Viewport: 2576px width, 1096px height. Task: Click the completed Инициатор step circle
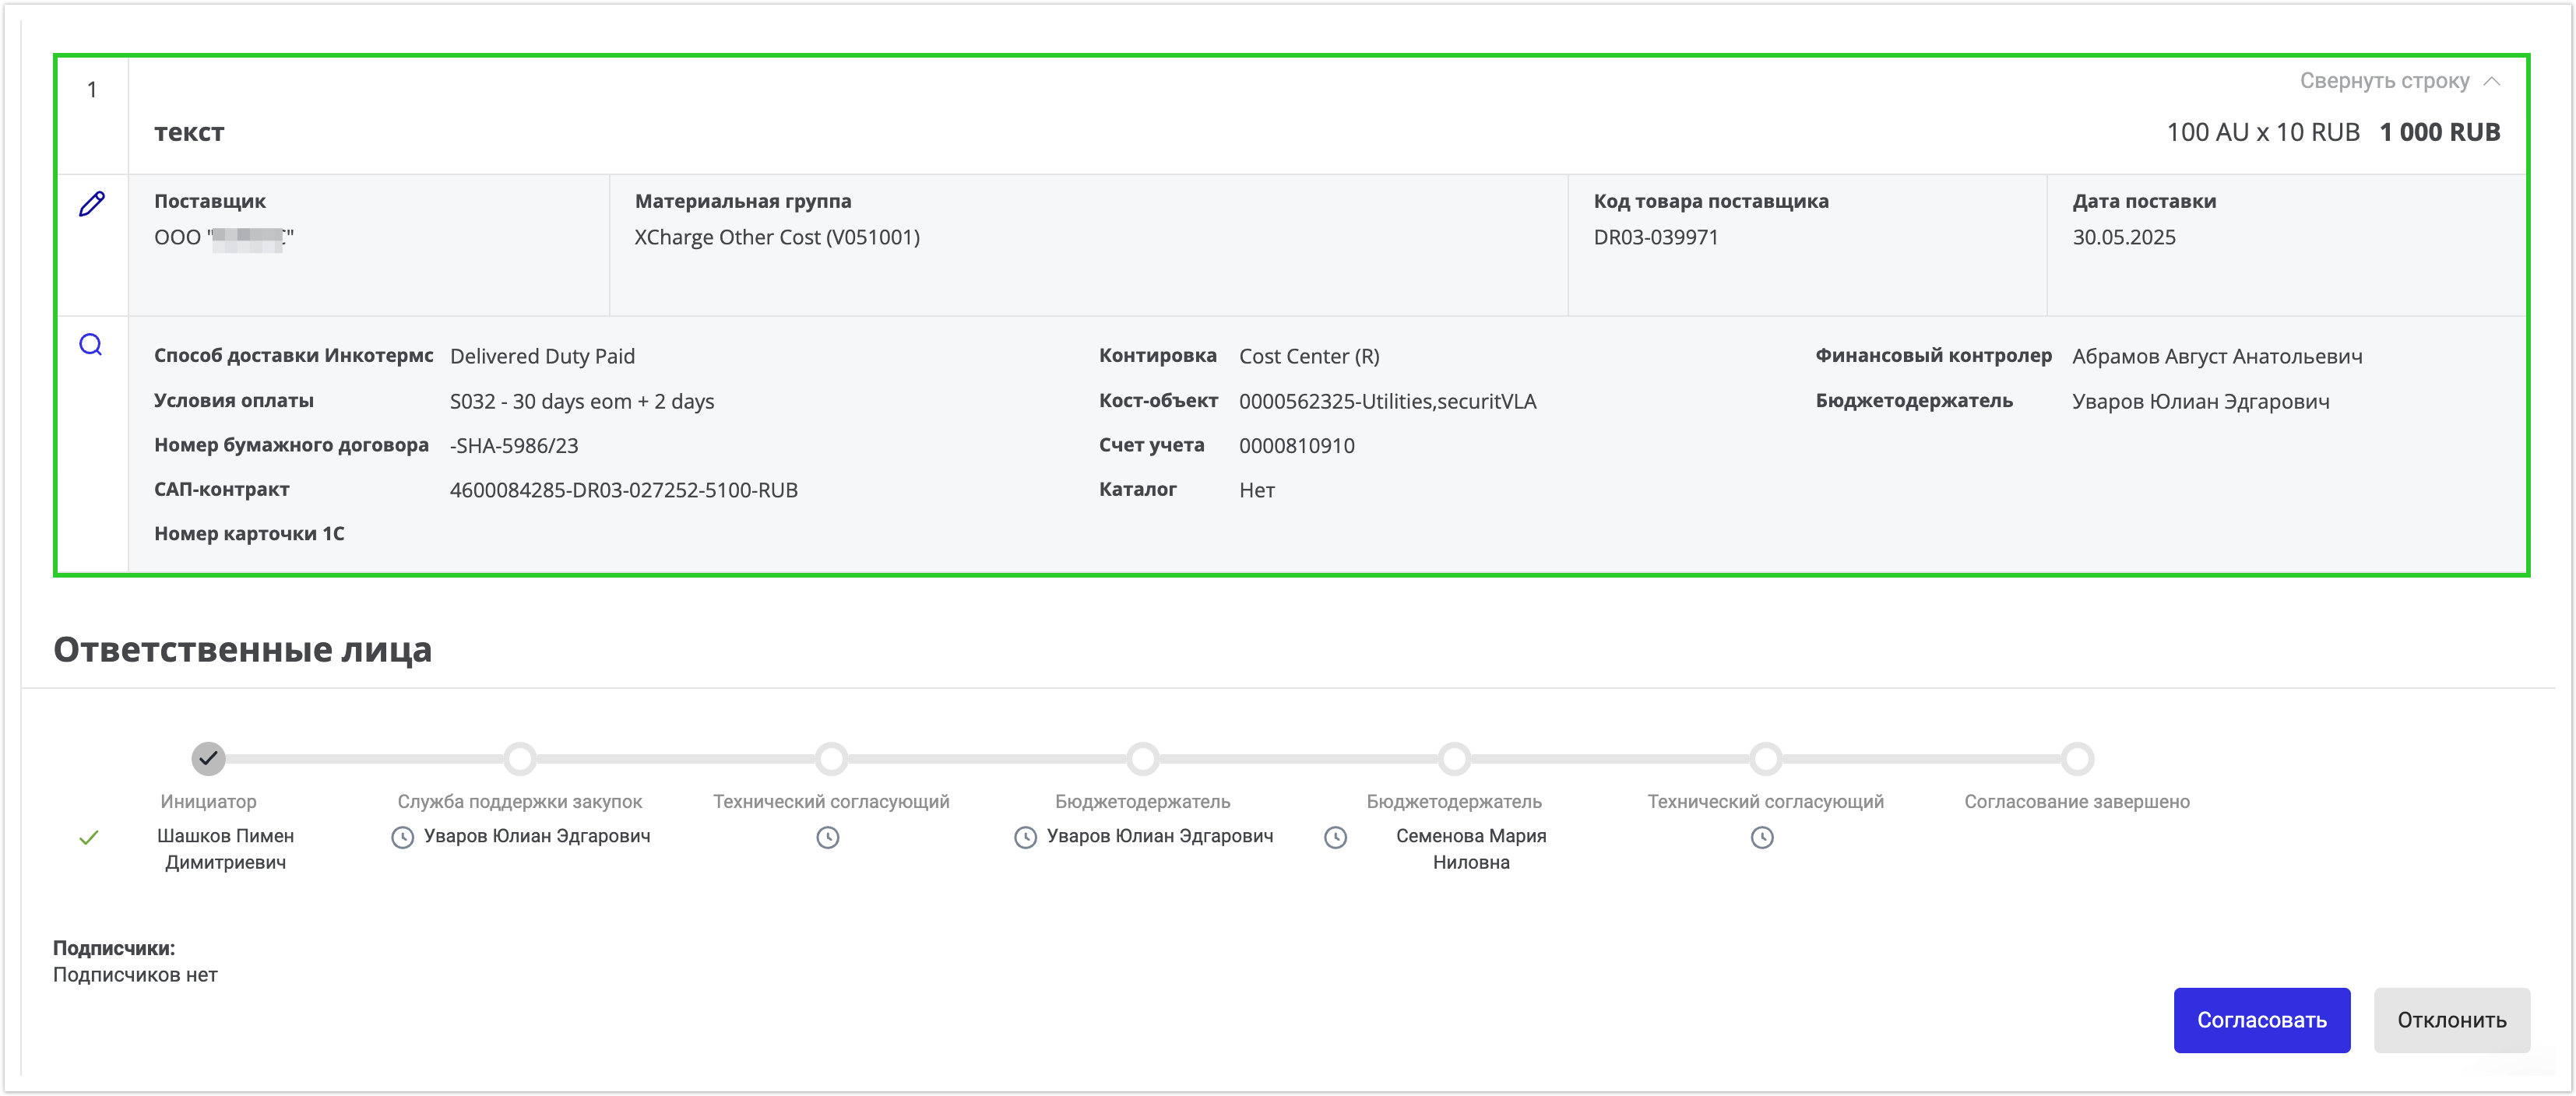pos(208,759)
